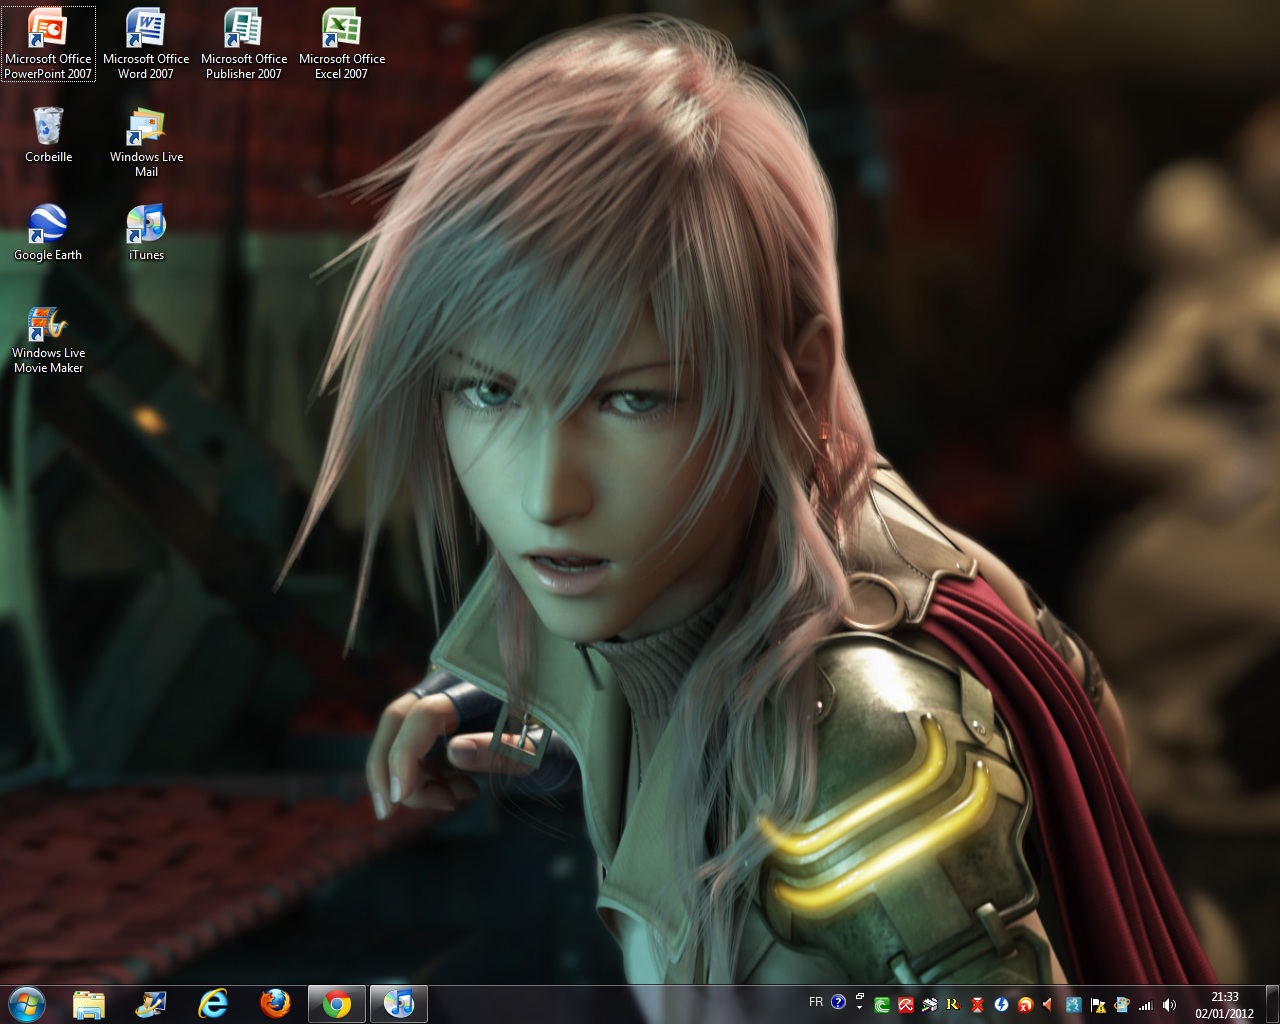Launch Mozilla Firefox from the taskbar
Viewport: 1280px width, 1024px height.
tap(275, 1004)
